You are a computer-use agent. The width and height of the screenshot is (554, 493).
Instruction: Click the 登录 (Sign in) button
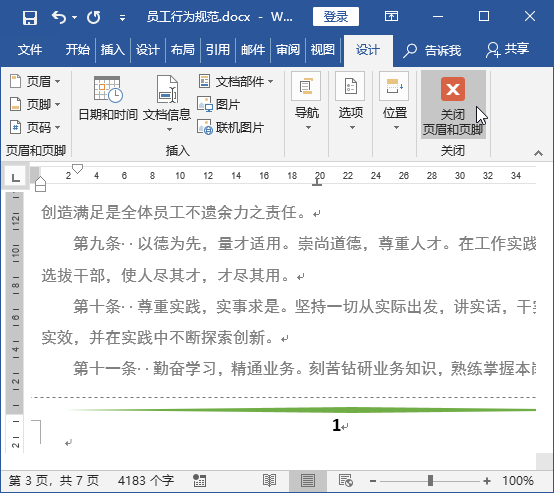pos(336,17)
